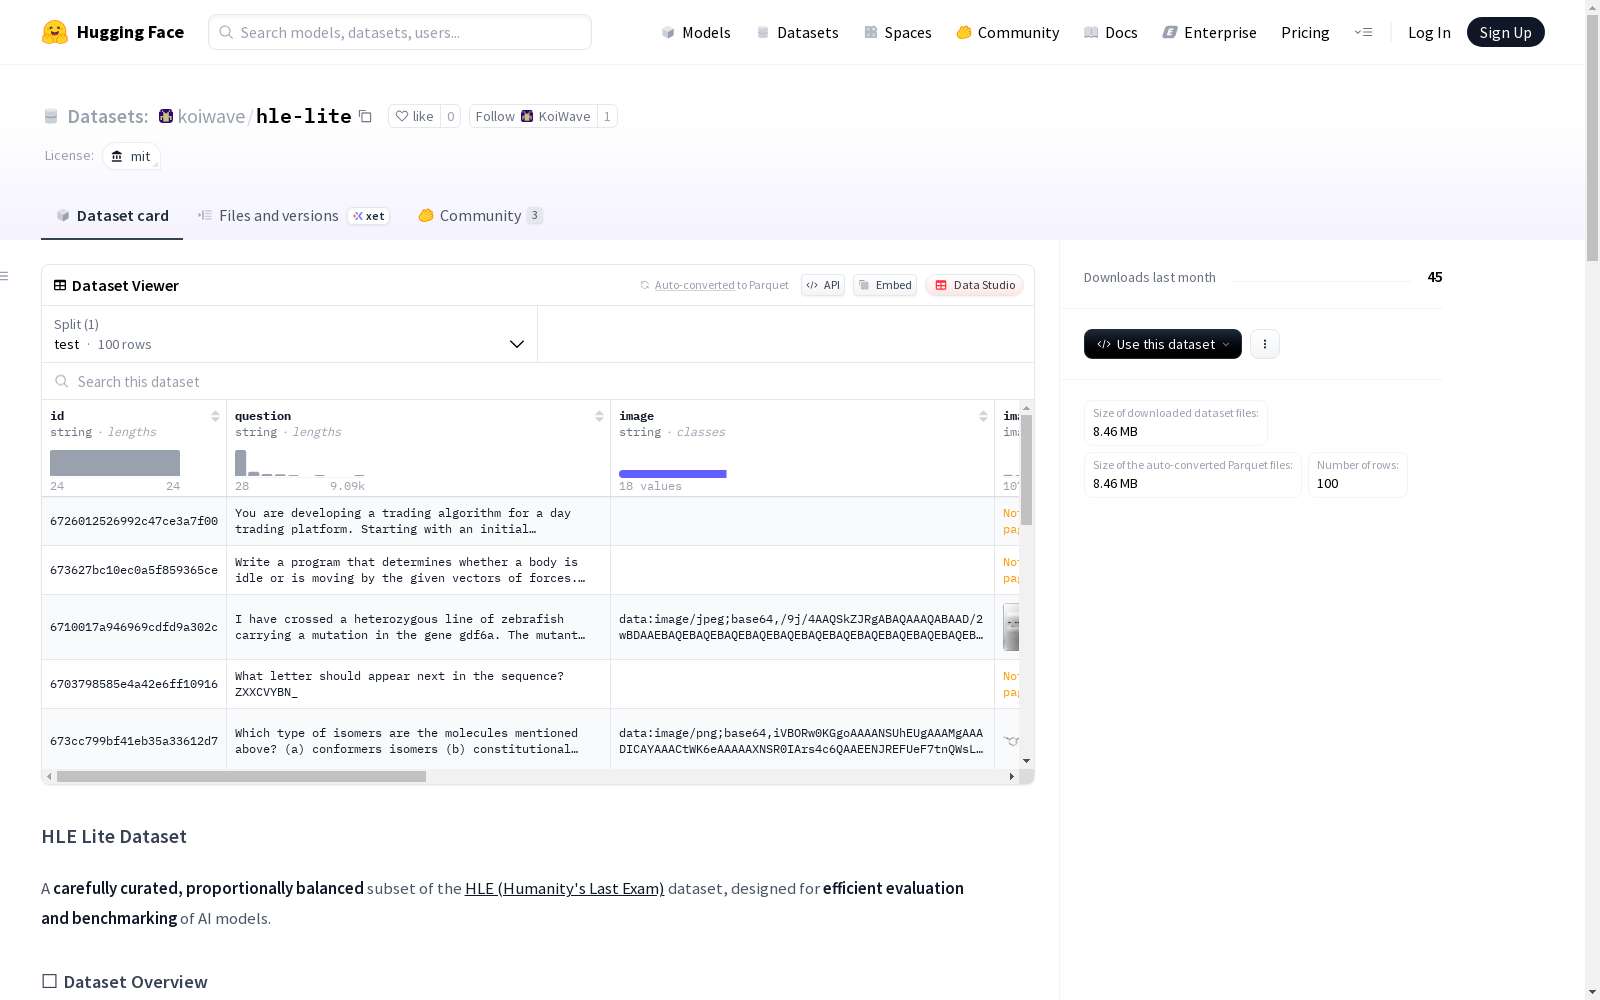Click the Log In link
Viewport: 1600px width, 1000px height.
1429,33
